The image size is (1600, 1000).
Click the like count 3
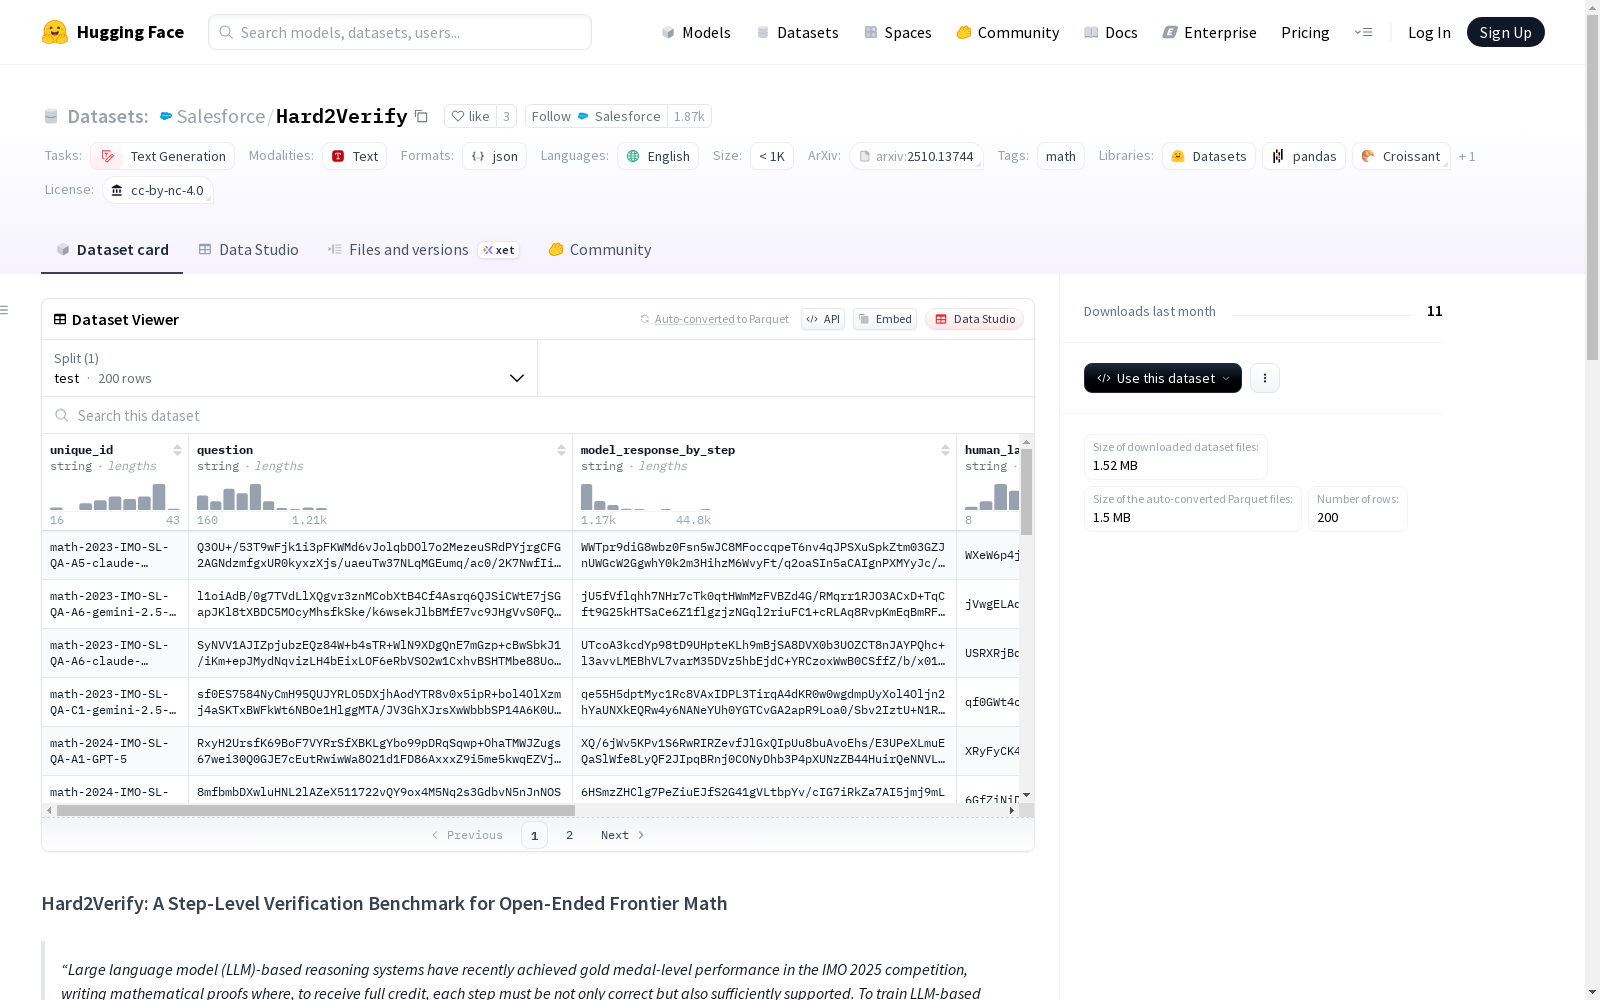coord(506,116)
